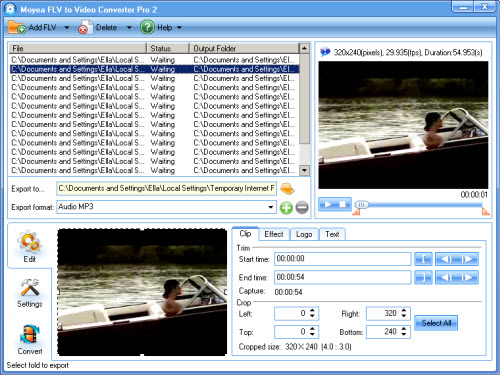Step start time forward
The width and height of the screenshot is (500, 375).
pyautogui.click(x=468, y=259)
